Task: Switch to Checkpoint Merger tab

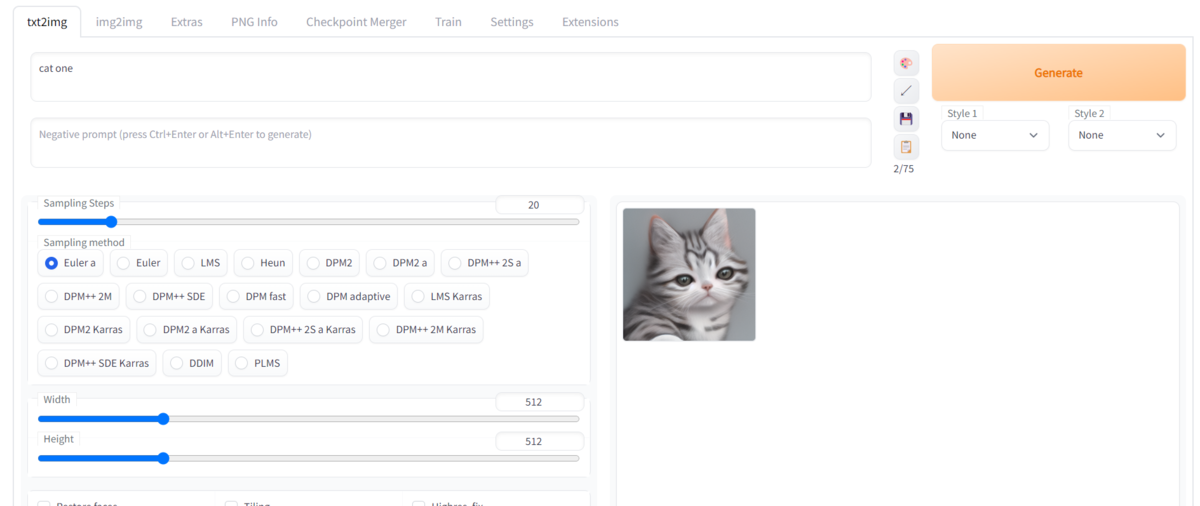Action: 356,22
